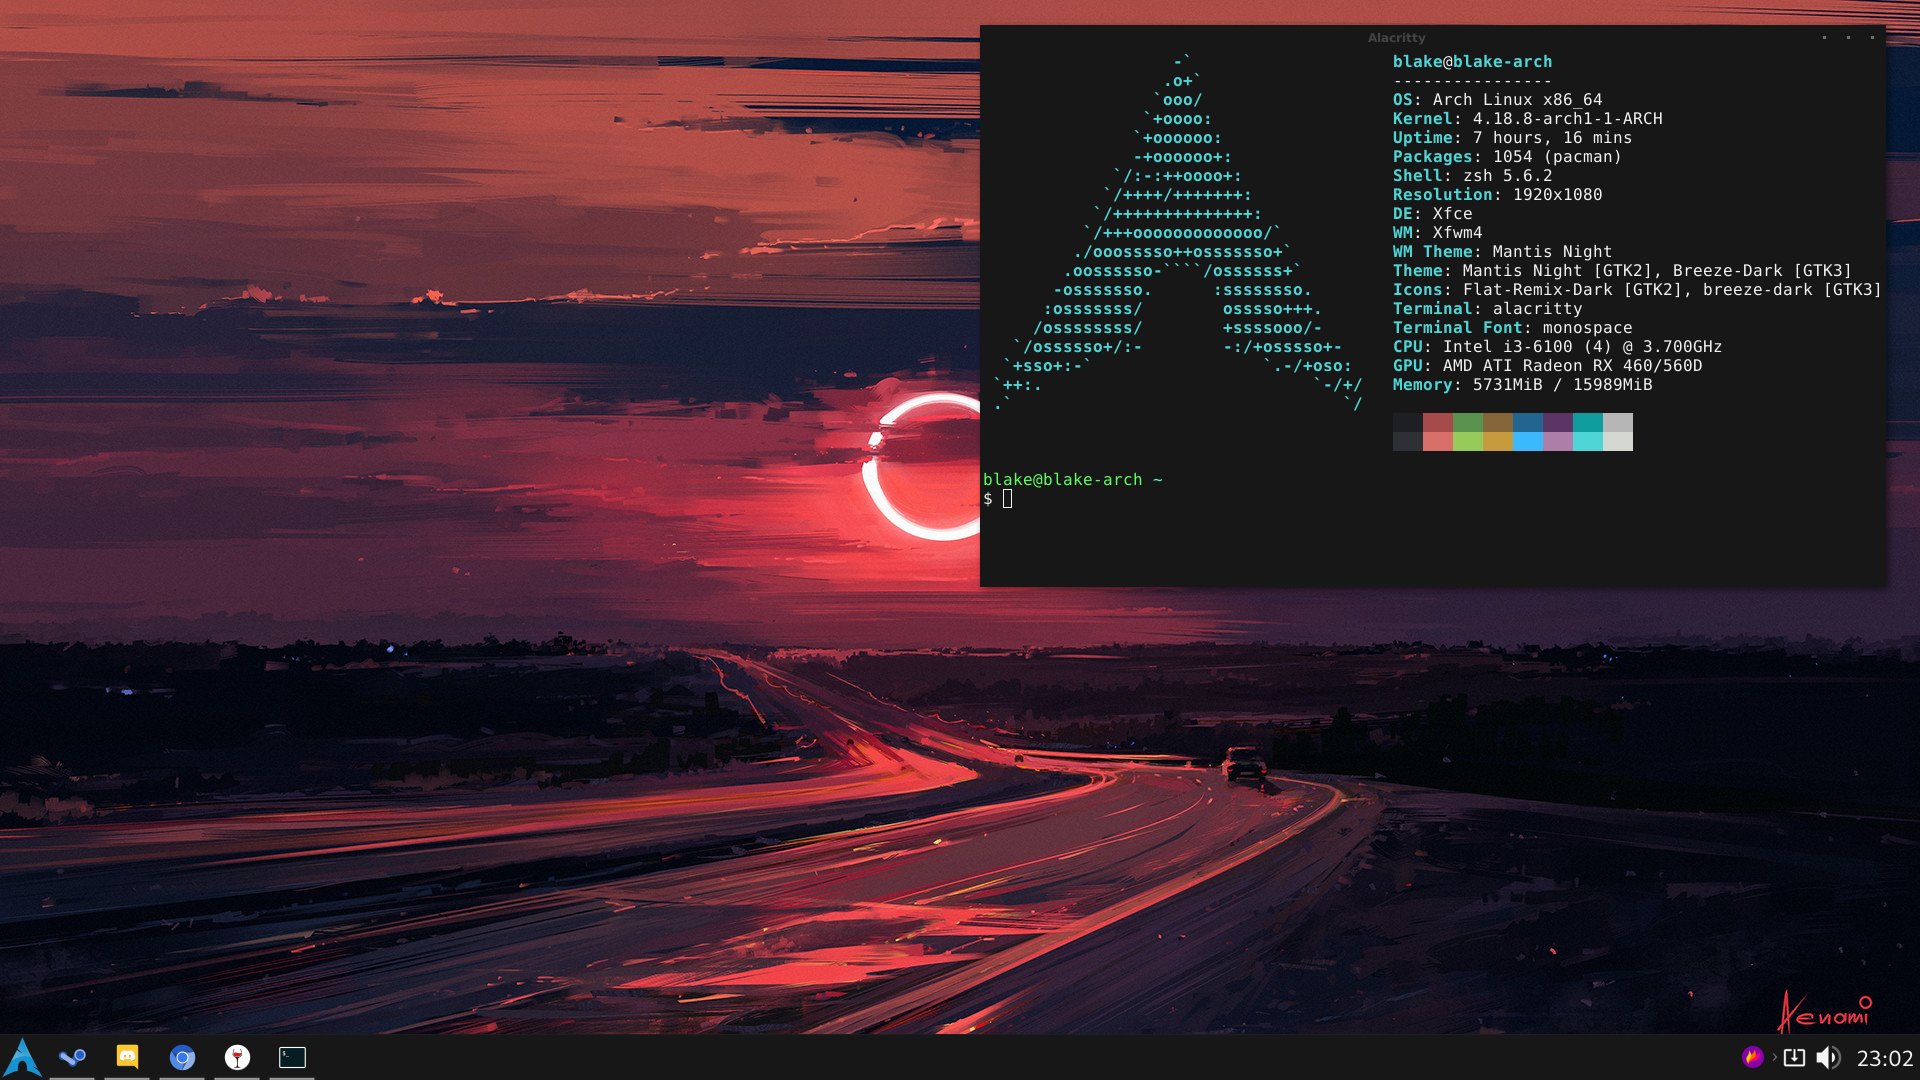Viewport: 1920px width, 1080px height.
Task: Click the 'Shell: zsh 5.6.2' line
Action: [x=1473, y=176]
